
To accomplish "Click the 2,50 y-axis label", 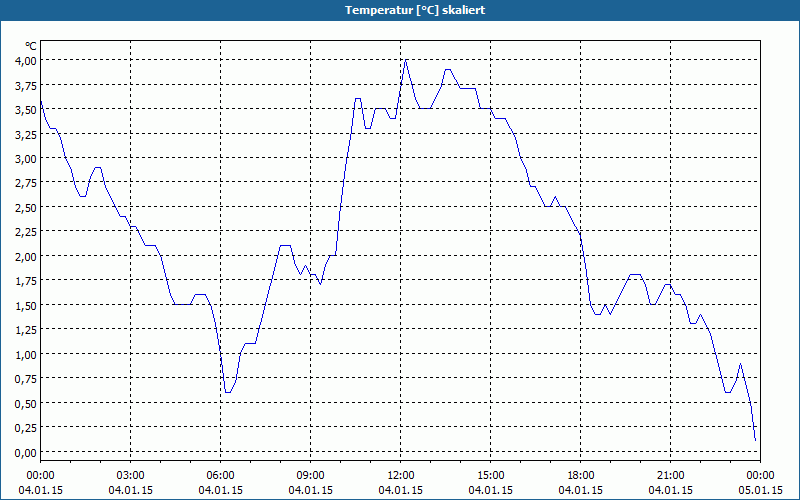I will 26,208.
